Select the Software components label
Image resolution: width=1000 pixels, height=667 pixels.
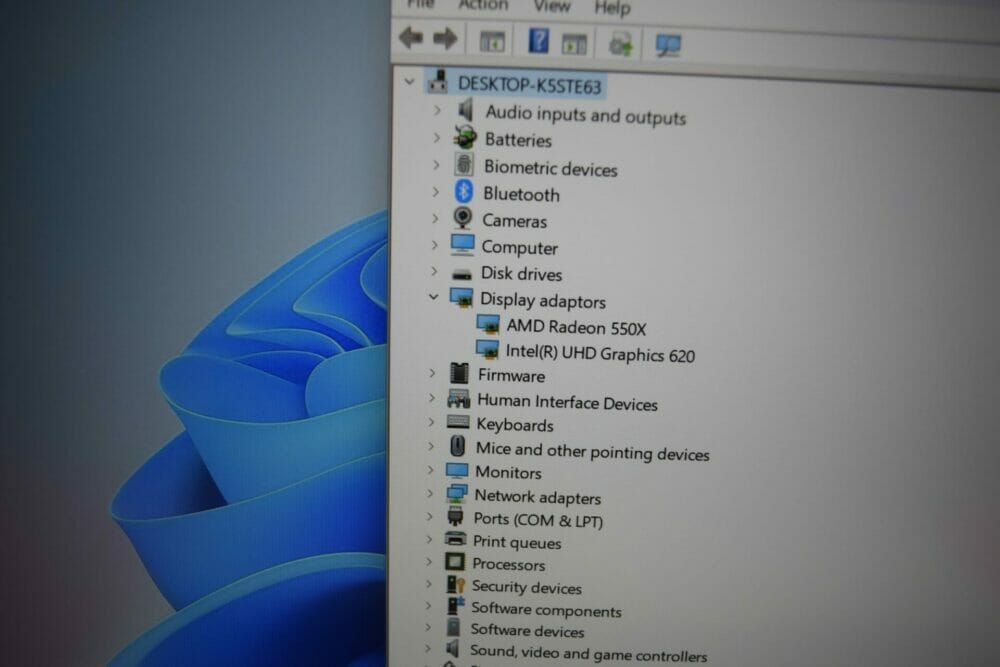click(x=546, y=610)
